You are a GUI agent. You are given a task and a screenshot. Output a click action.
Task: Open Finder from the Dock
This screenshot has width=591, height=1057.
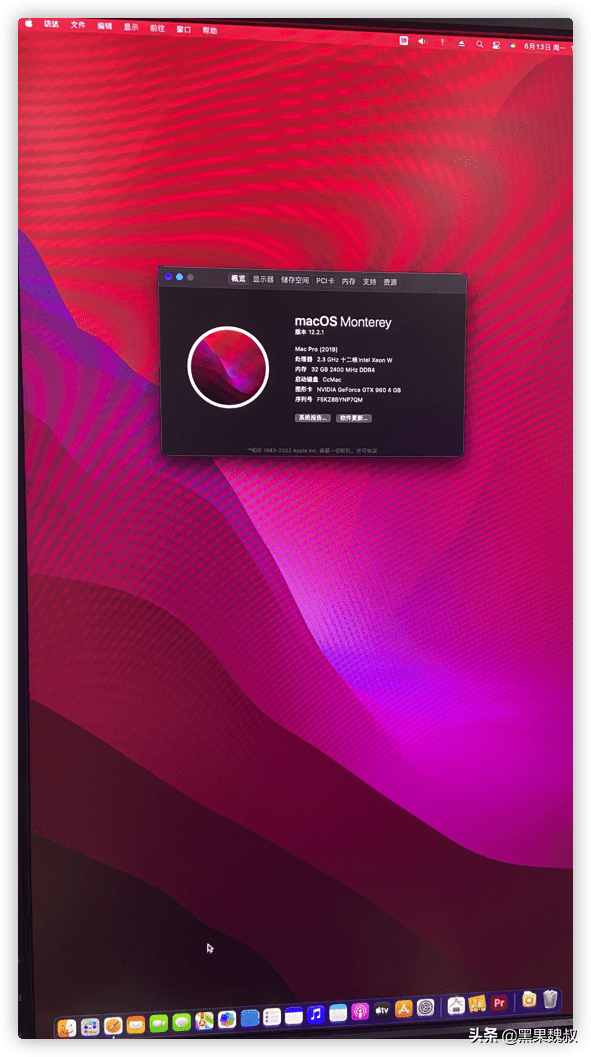[67, 1027]
